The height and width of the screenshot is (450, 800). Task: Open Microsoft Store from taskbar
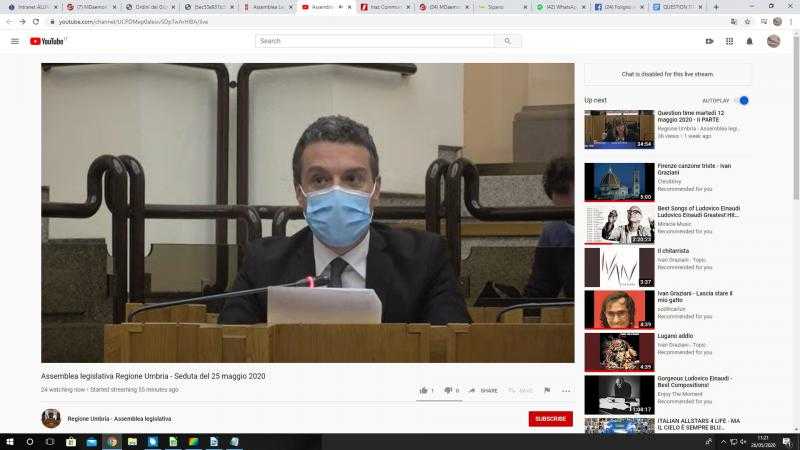(x=71, y=442)
